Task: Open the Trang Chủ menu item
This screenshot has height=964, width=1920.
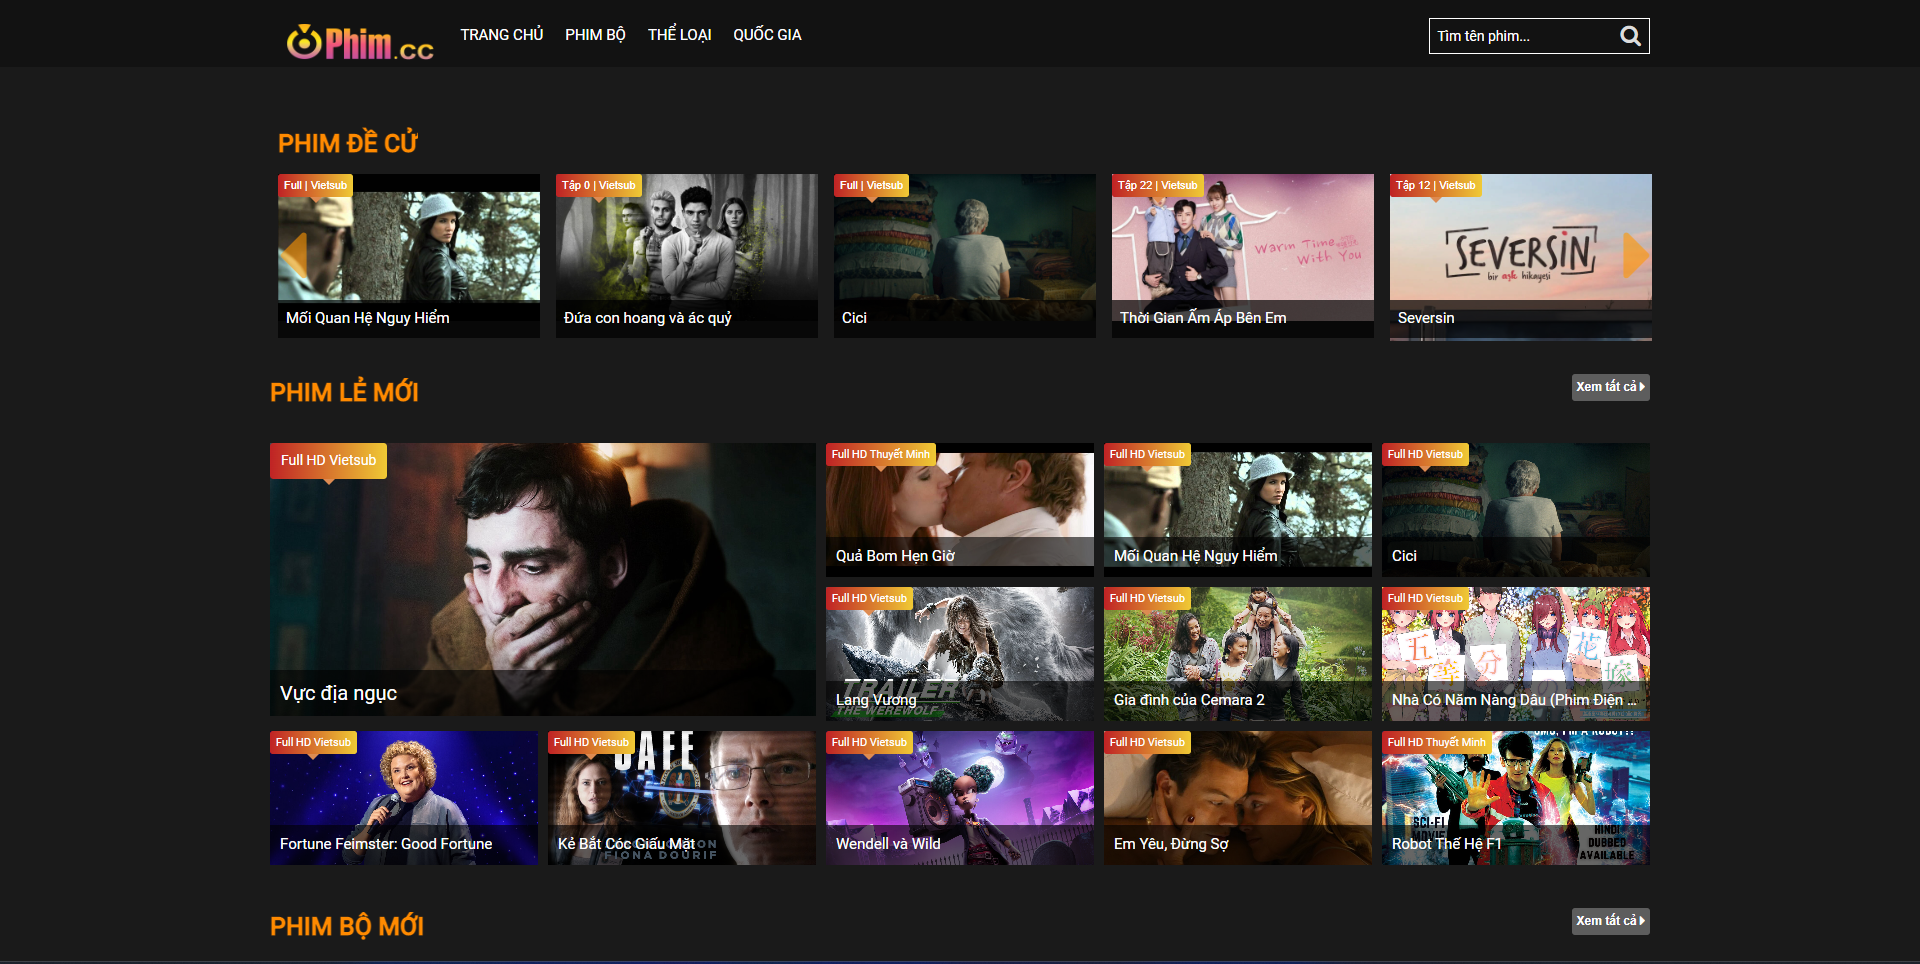Action: click(501, 35)
